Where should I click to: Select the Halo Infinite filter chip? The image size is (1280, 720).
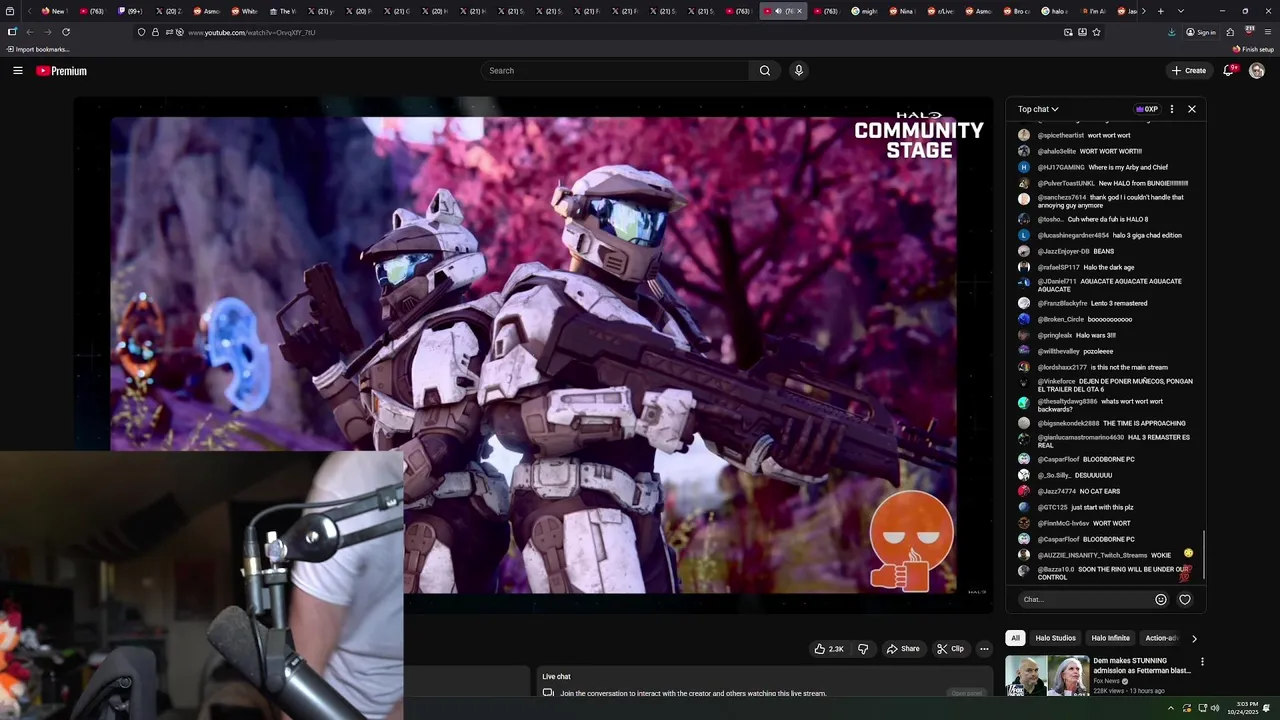[1111, 638]
